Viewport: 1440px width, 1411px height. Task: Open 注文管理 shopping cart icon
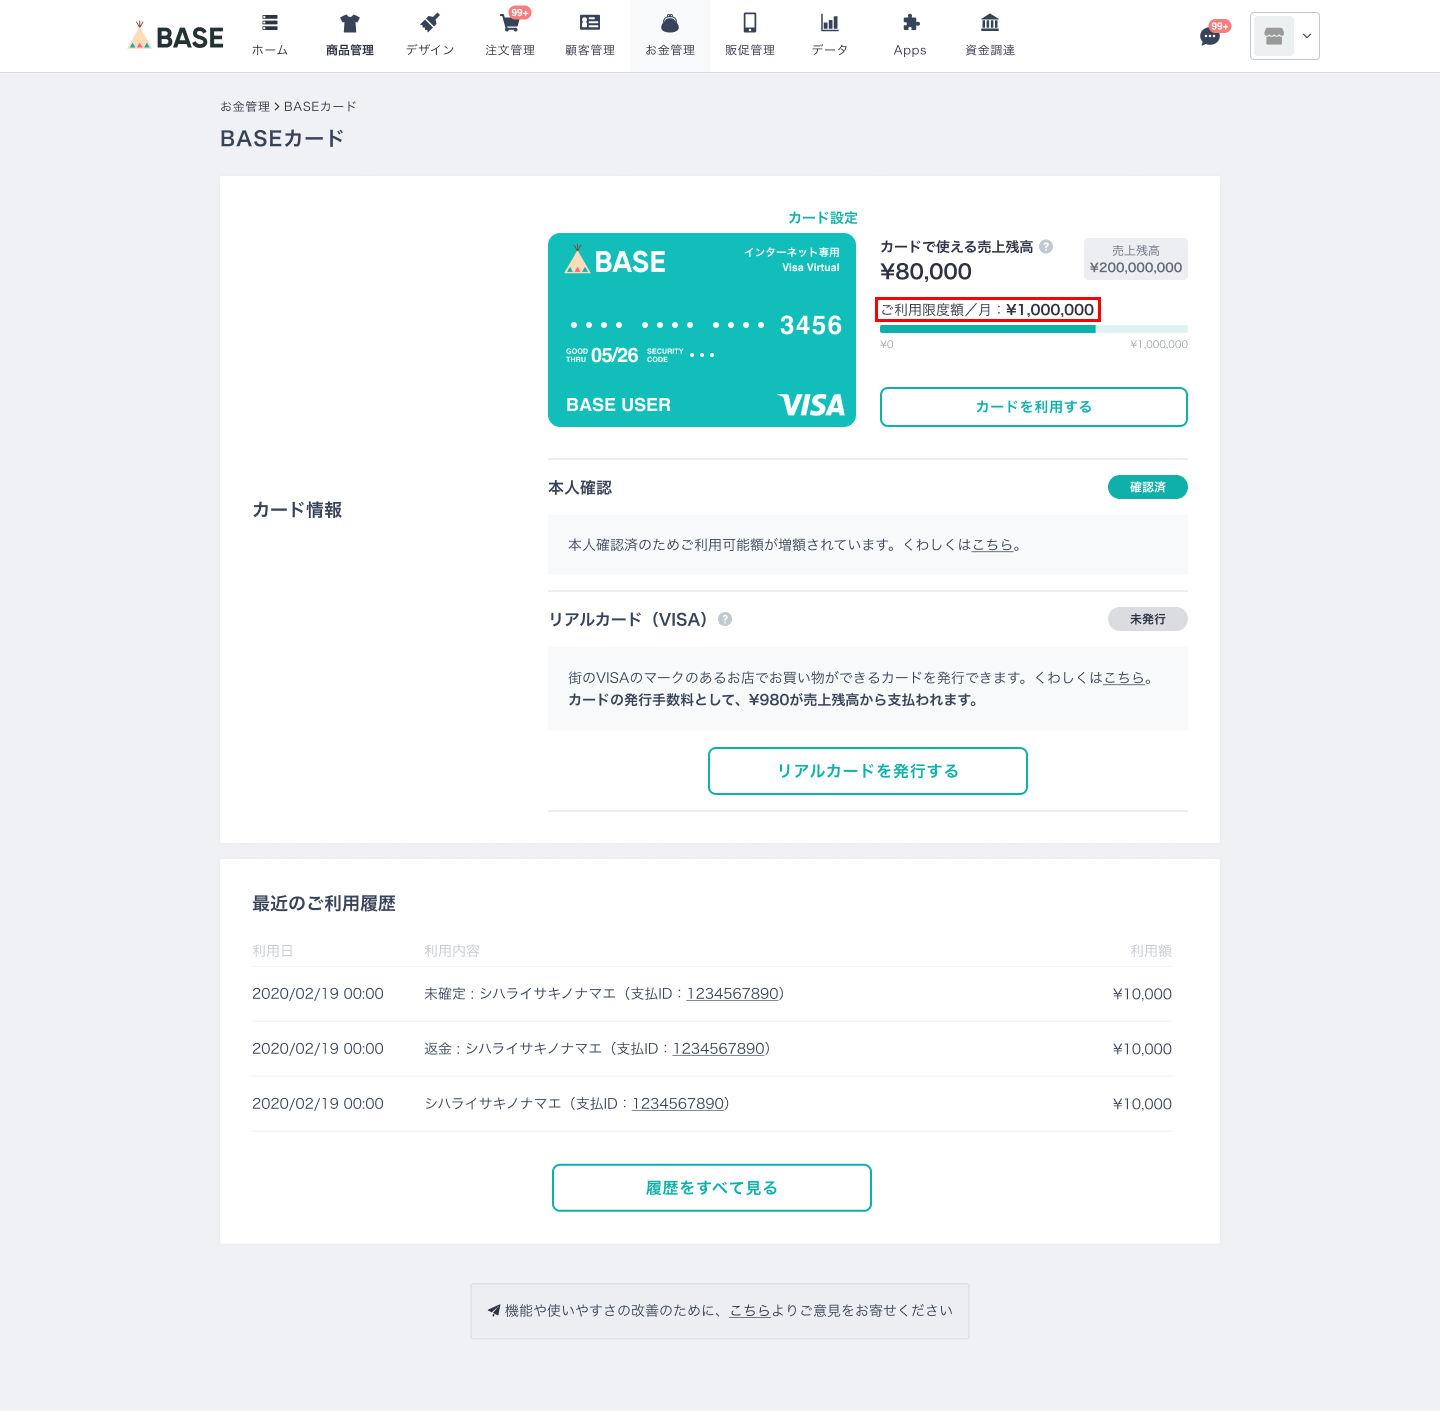click(510, 23)
